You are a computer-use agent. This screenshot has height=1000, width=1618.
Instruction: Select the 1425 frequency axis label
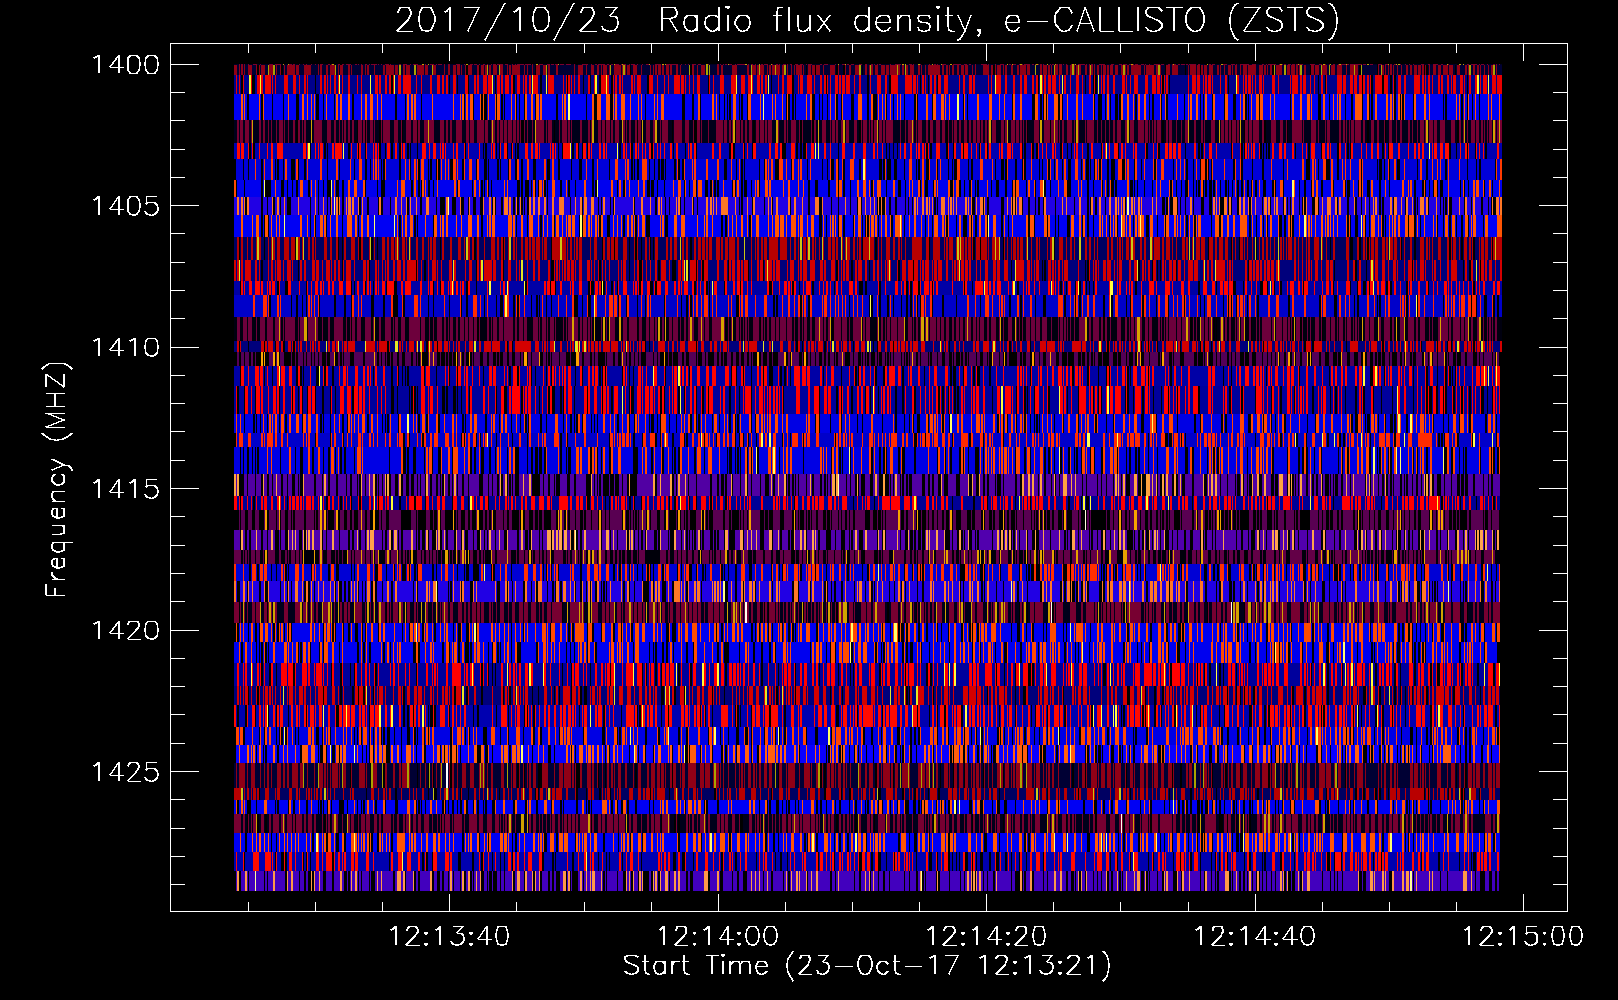[125, 772]
